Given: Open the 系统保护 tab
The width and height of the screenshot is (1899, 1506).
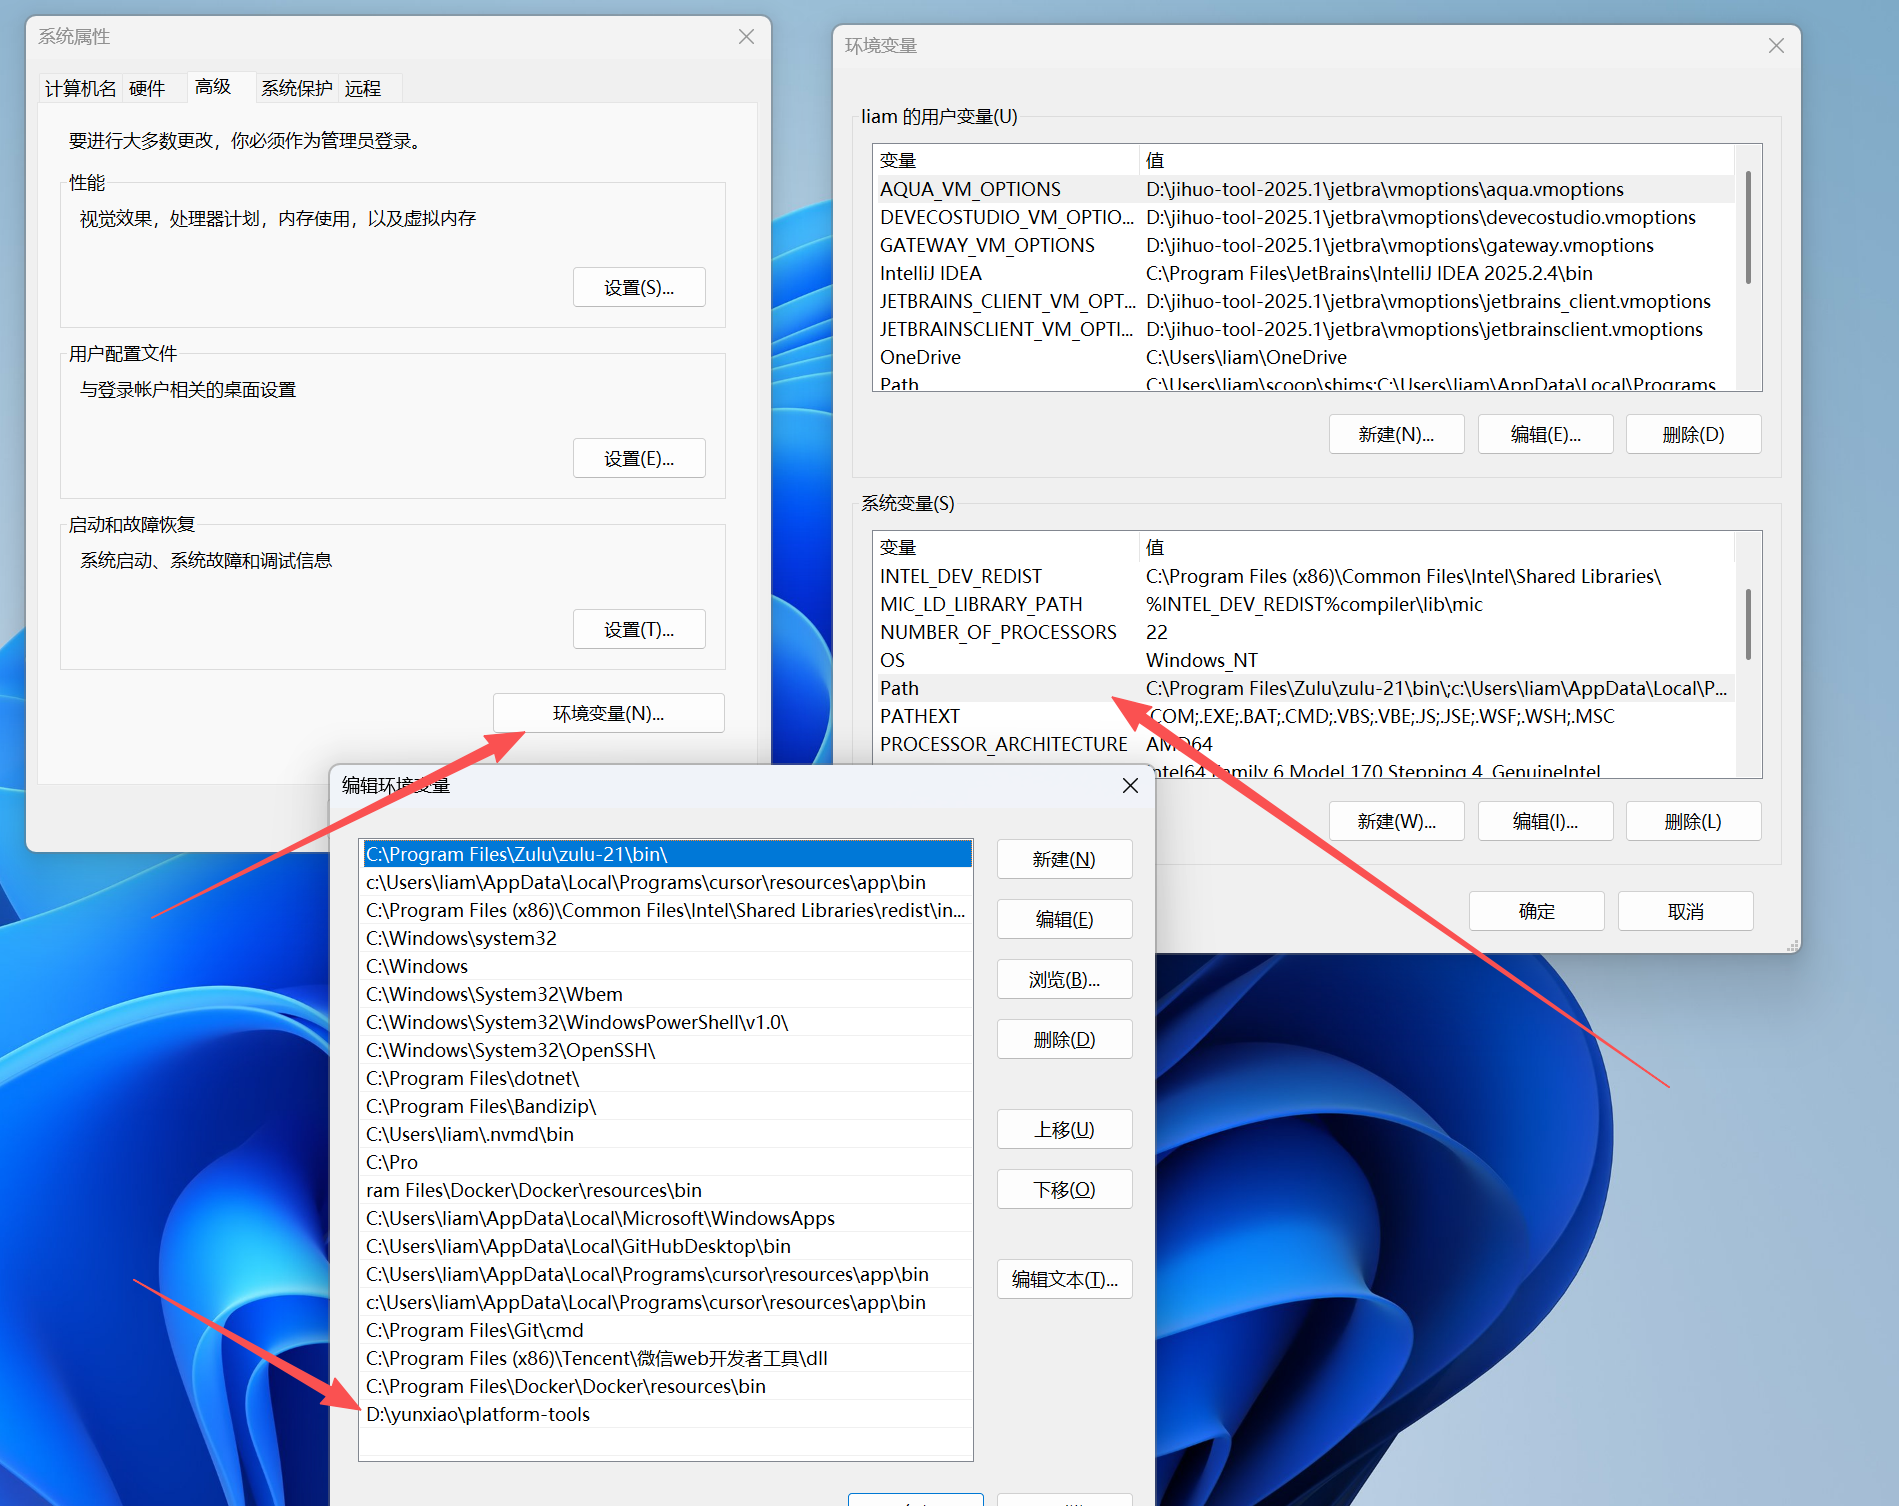Looking at the screenshot, I should click(x=296, y=88).
